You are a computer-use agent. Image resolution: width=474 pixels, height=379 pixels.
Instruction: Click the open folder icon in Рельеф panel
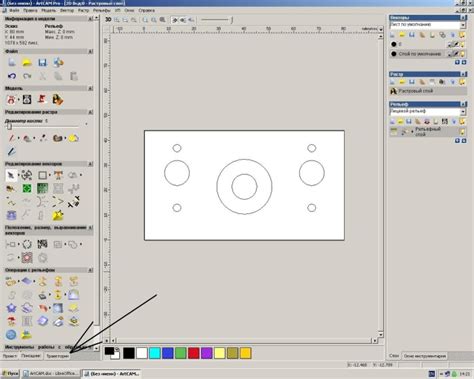tap(400, 121)
